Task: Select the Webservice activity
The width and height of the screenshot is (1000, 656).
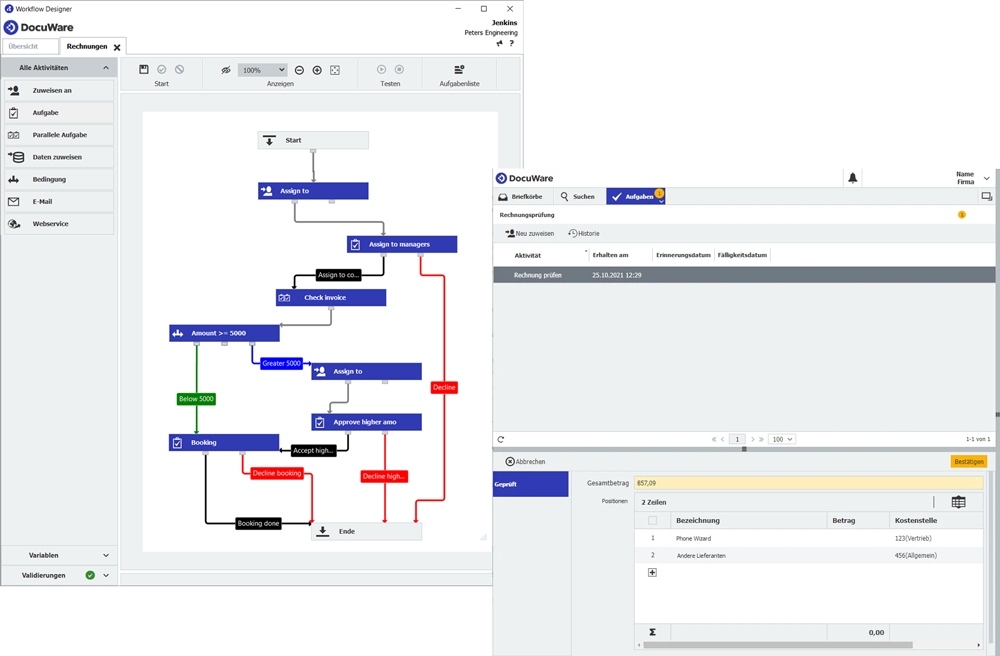Action: (59, 224)
